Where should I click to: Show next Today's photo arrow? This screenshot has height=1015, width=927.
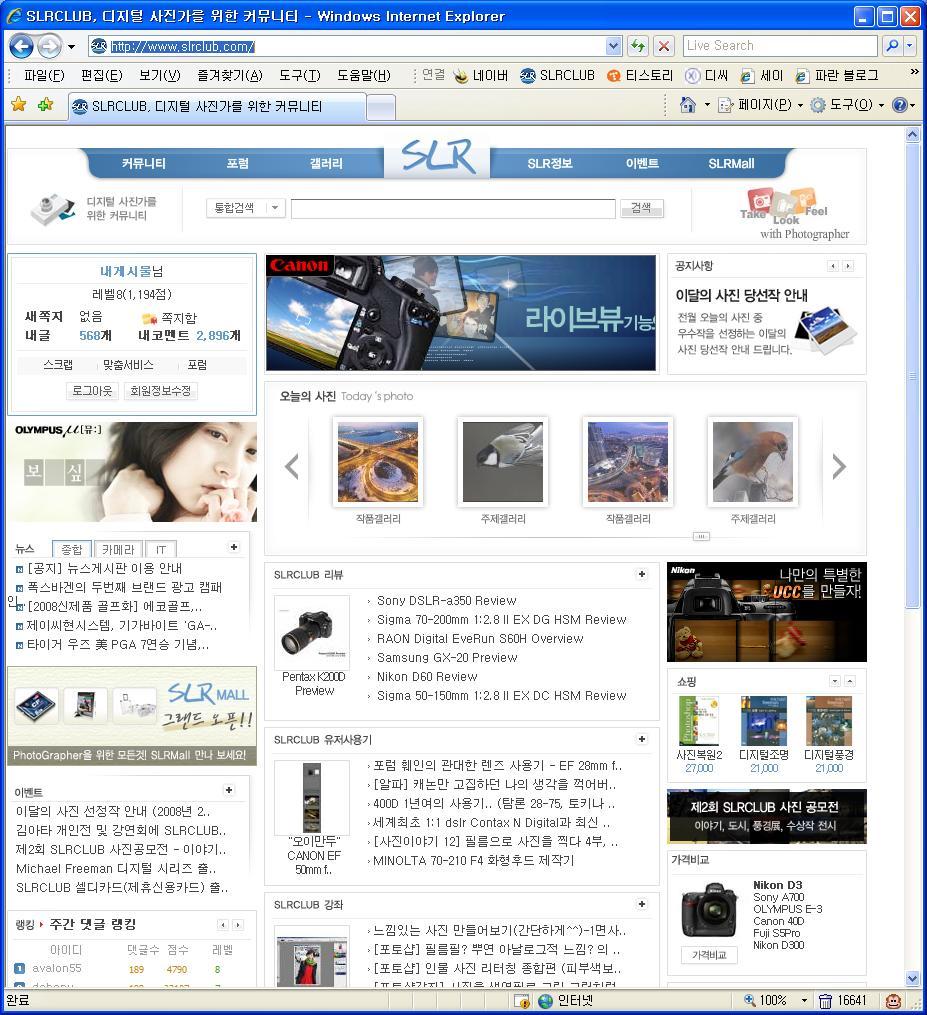click(839, 466)
